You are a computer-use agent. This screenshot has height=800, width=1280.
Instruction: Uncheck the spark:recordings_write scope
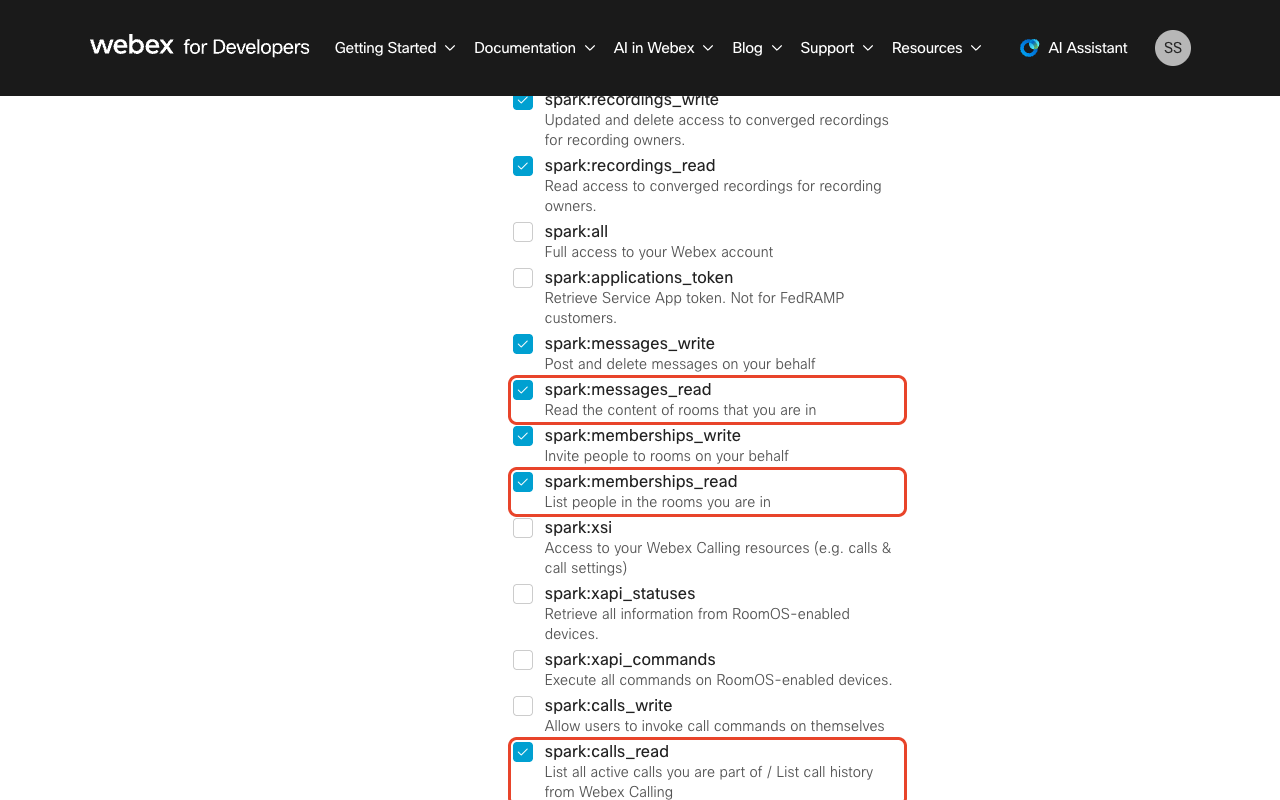pyautogui.click(x=523, y=101)
